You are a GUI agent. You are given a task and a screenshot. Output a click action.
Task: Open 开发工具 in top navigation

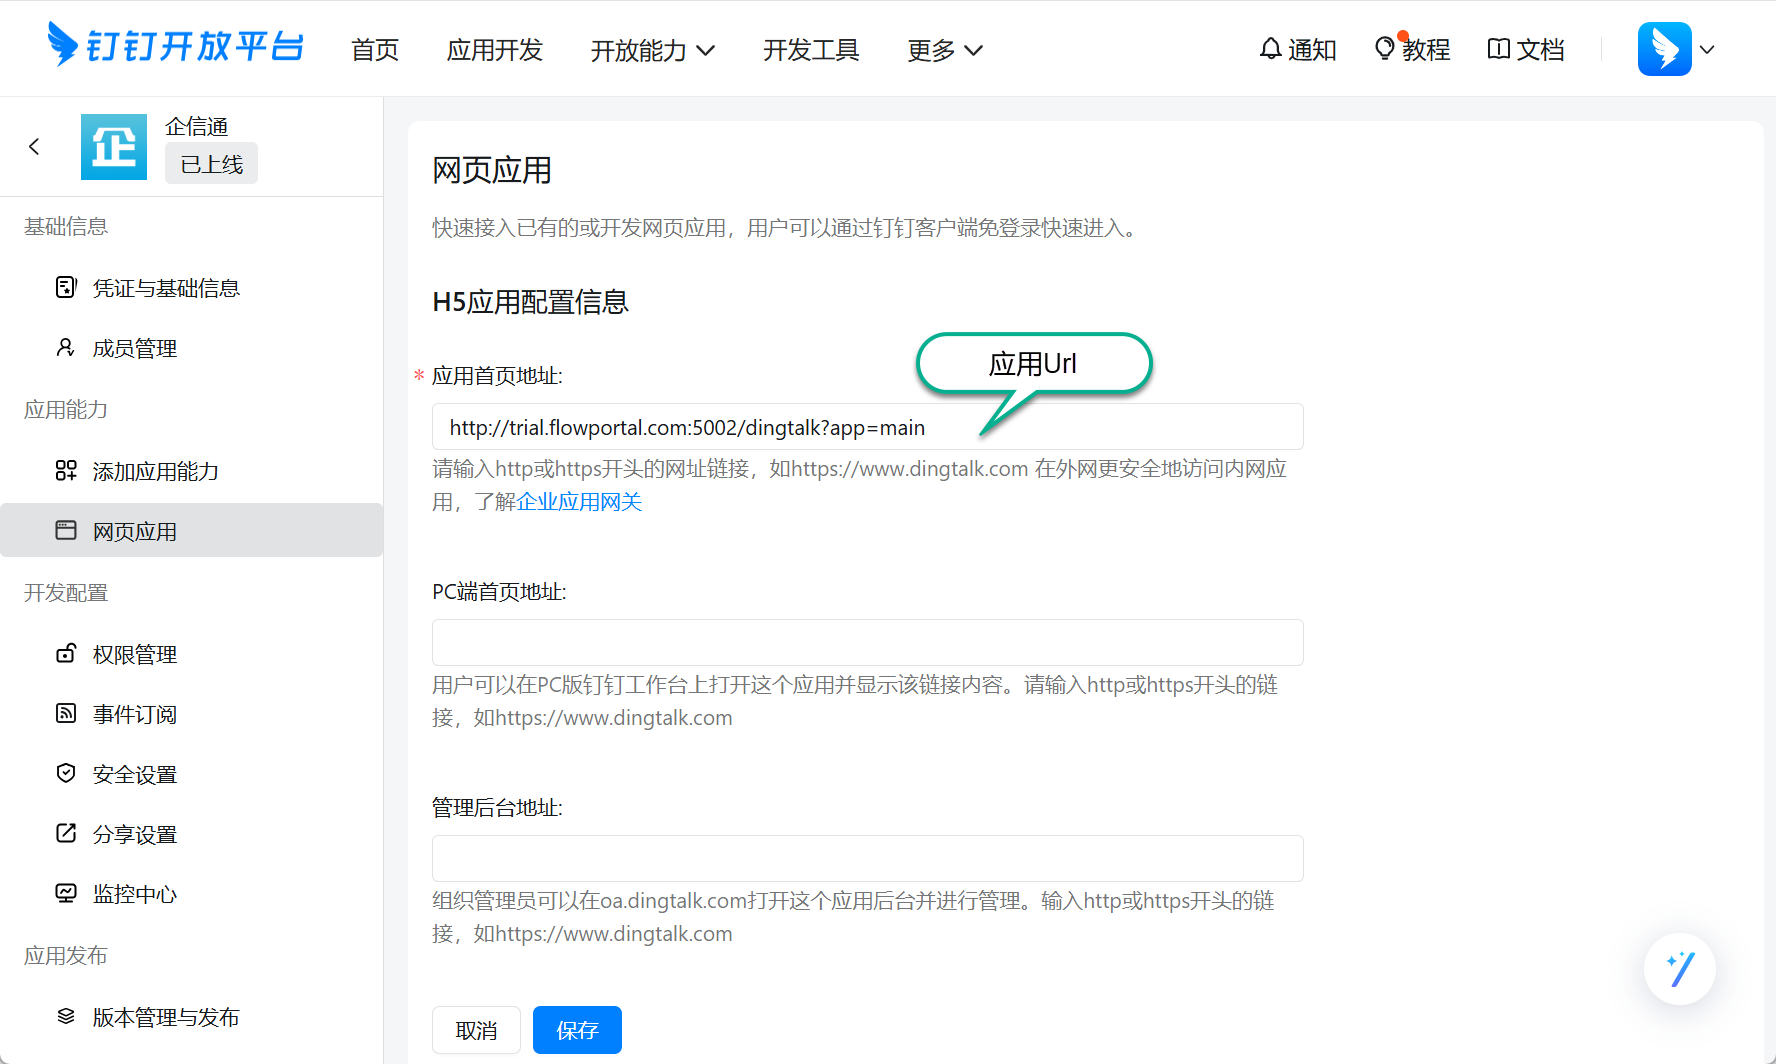point(811,50)
